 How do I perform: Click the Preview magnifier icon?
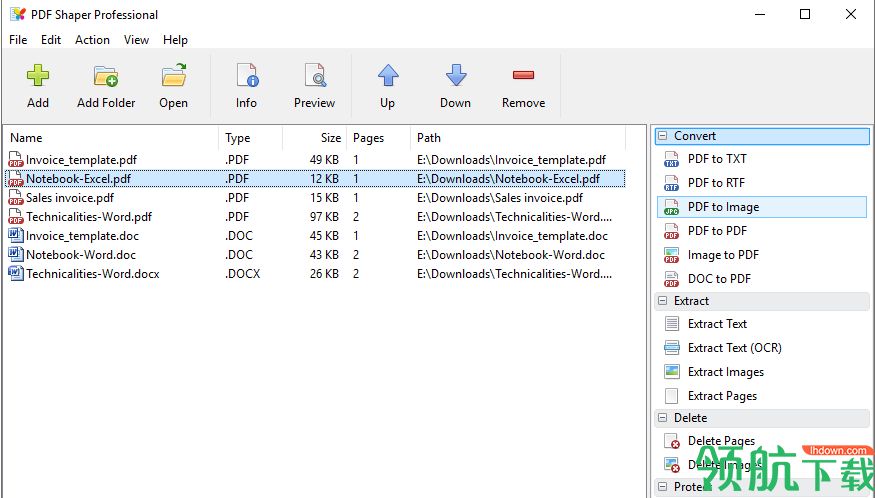(x=315, y=75)
